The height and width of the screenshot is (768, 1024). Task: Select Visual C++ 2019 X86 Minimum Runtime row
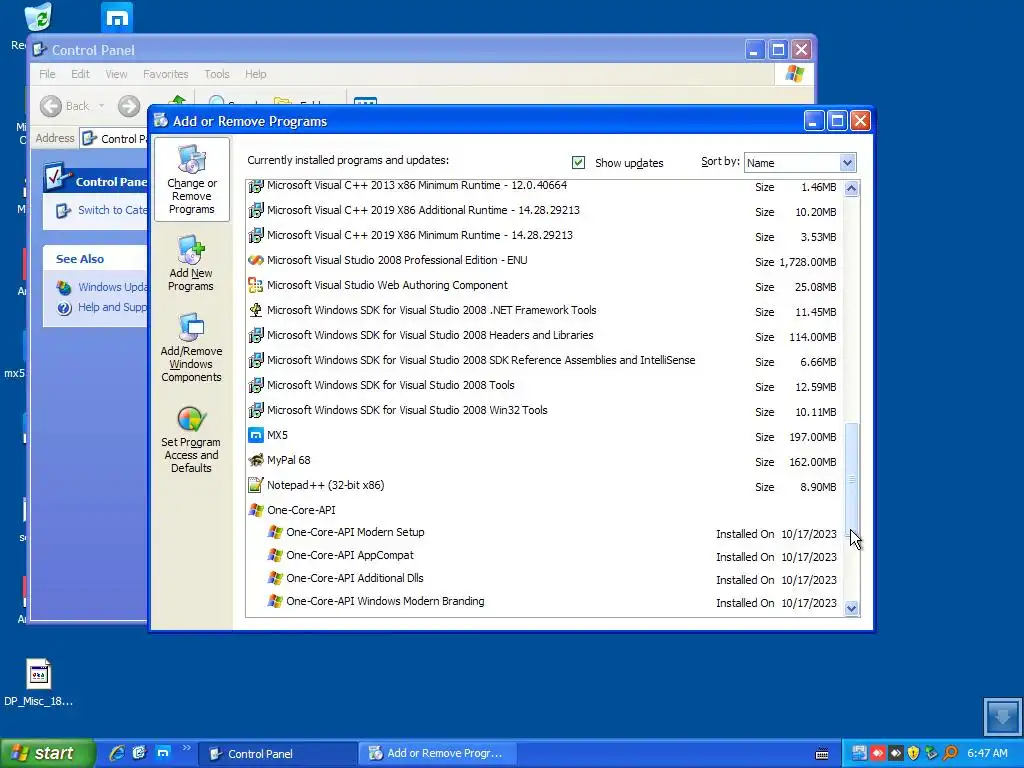point(545,235)
